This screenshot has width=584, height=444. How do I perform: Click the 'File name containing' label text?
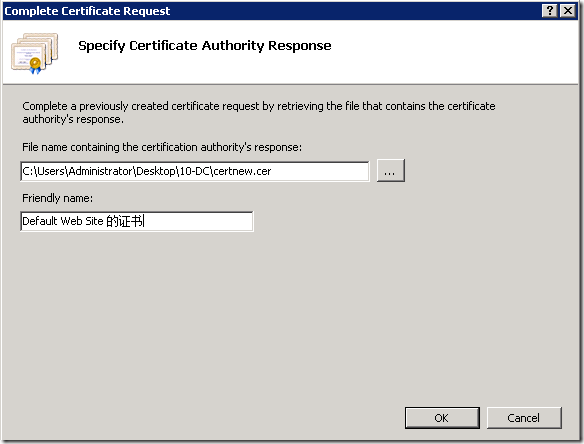tap(162, 147)
